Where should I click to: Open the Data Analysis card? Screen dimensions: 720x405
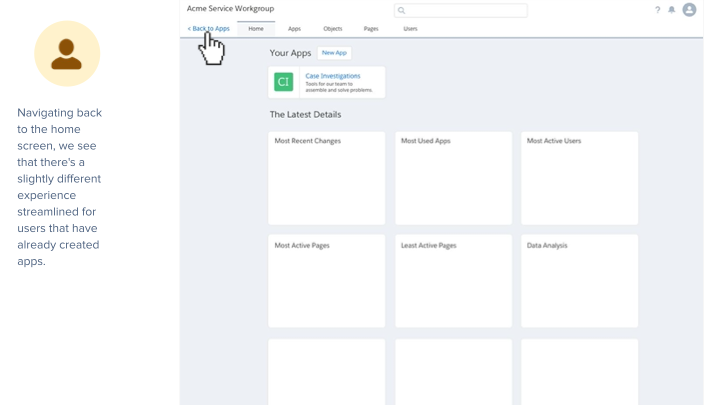click(579, 281)
